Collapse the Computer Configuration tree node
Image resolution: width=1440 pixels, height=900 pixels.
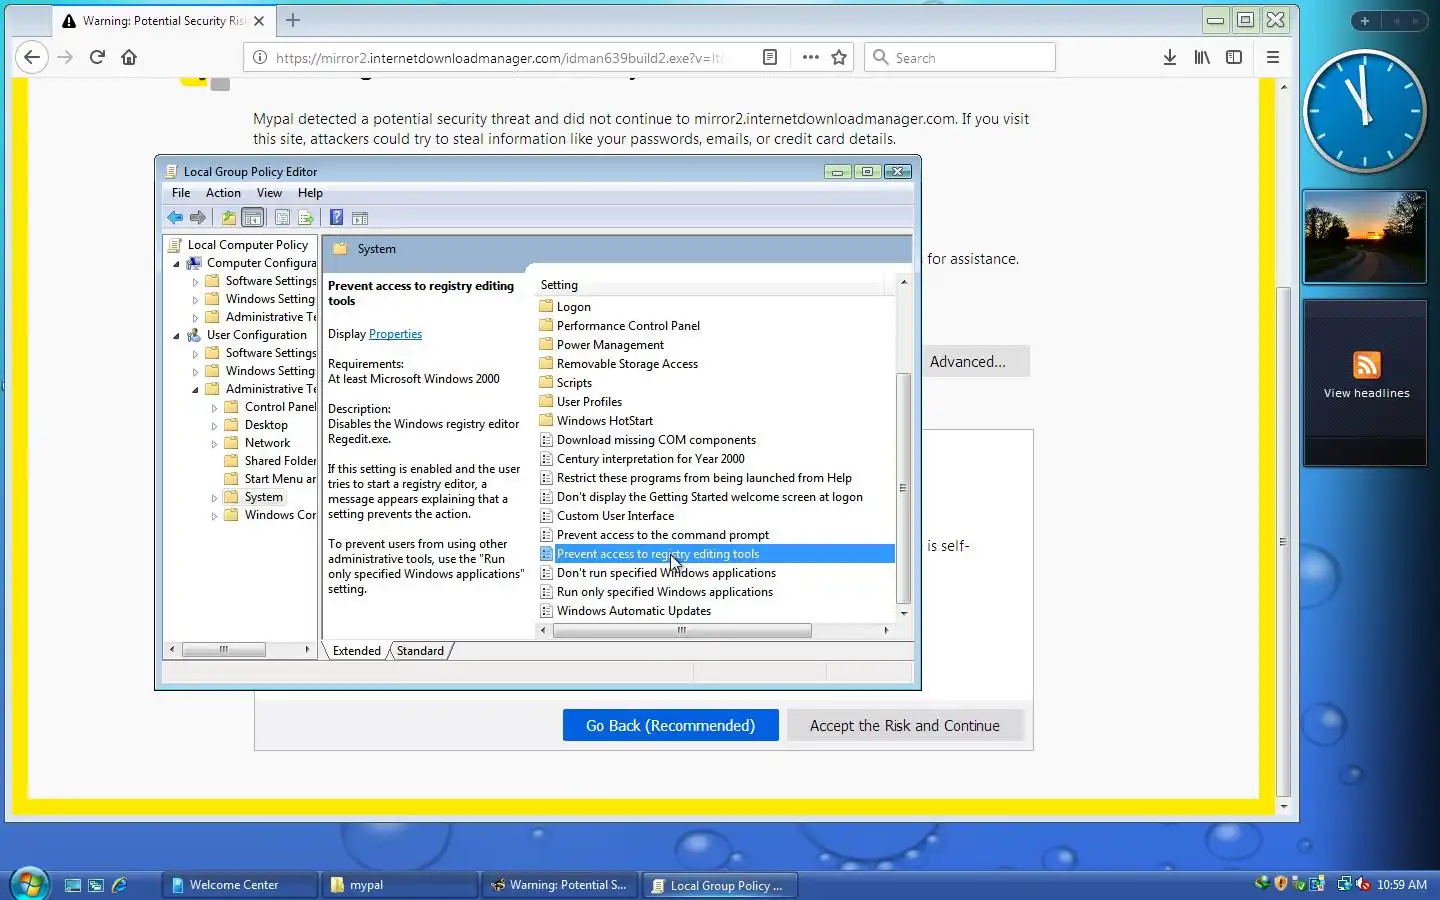click(177, 264)
